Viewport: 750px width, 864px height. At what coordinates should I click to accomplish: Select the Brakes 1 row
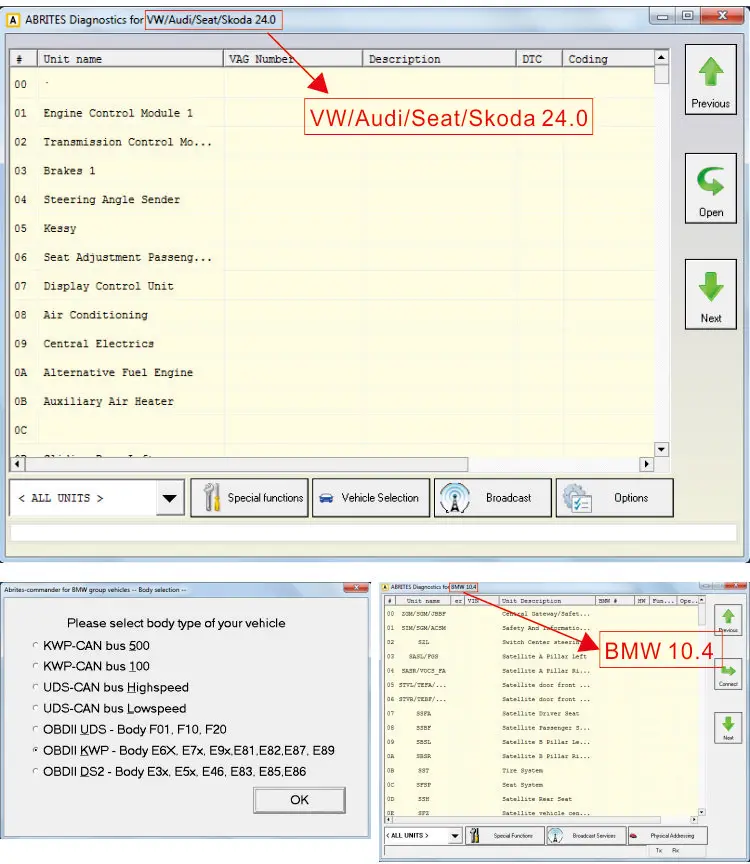332,171
